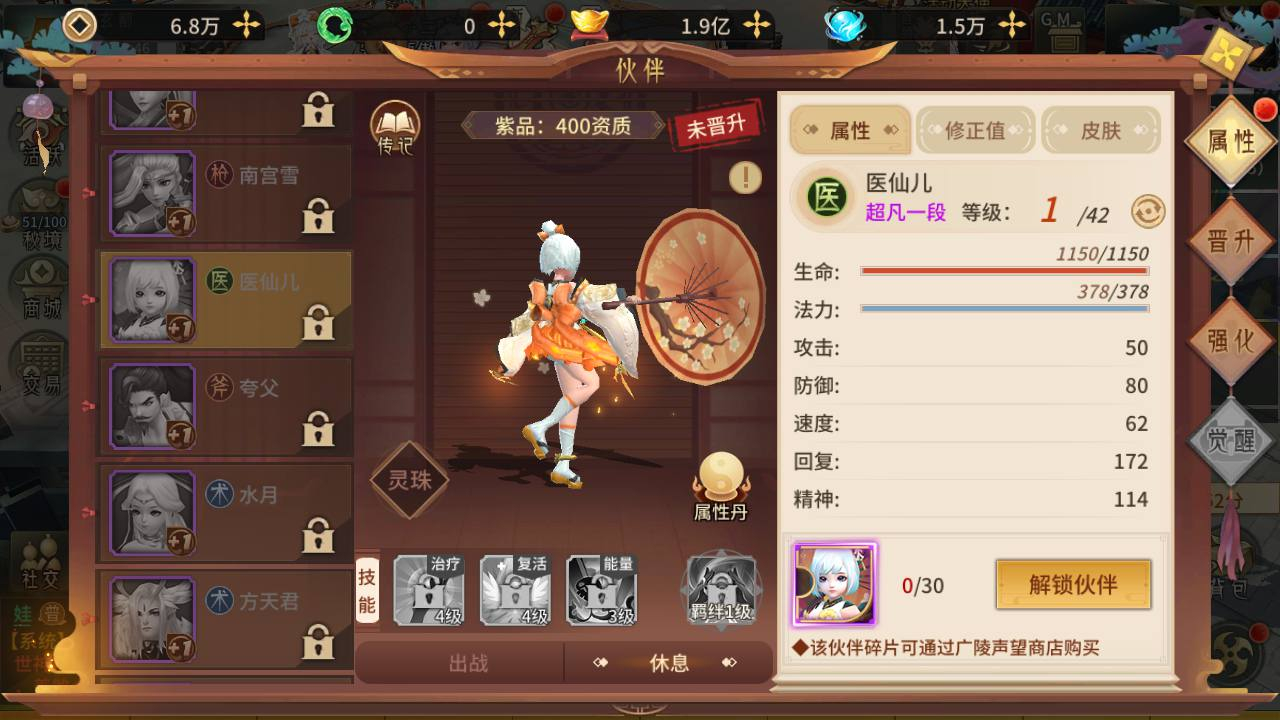The width and height of the screenshot is (1280, 720).
Task: Switch to 修正值 tab
Action: pos(975,131)
